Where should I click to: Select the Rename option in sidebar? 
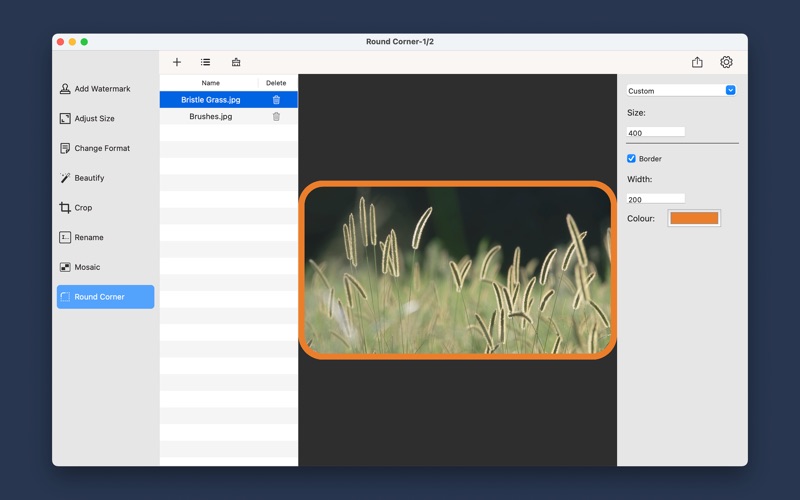point(88,238)
